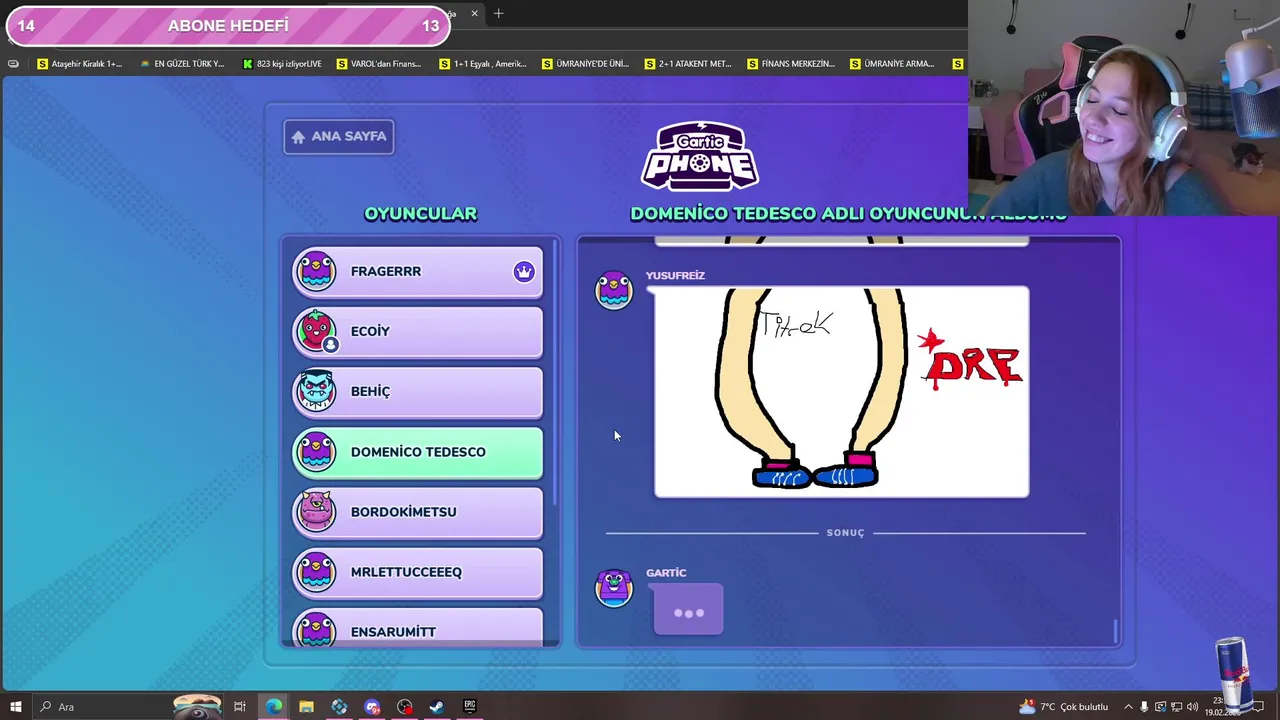Click BORDOKİMETSU's pink pig avatar

pos(317,511)
